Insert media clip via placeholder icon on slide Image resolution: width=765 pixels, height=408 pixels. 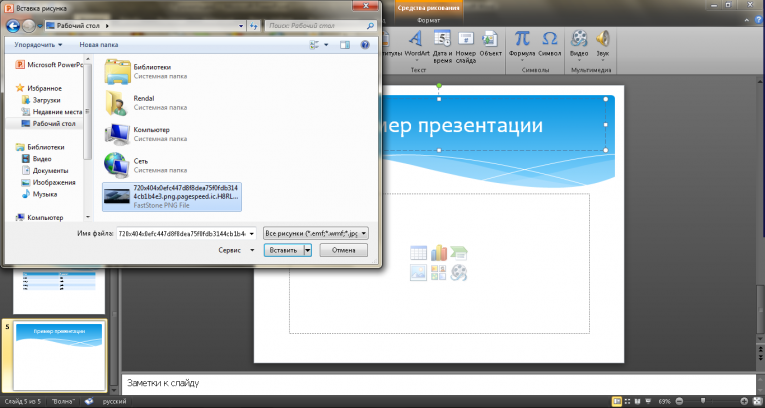click(459, 272)
